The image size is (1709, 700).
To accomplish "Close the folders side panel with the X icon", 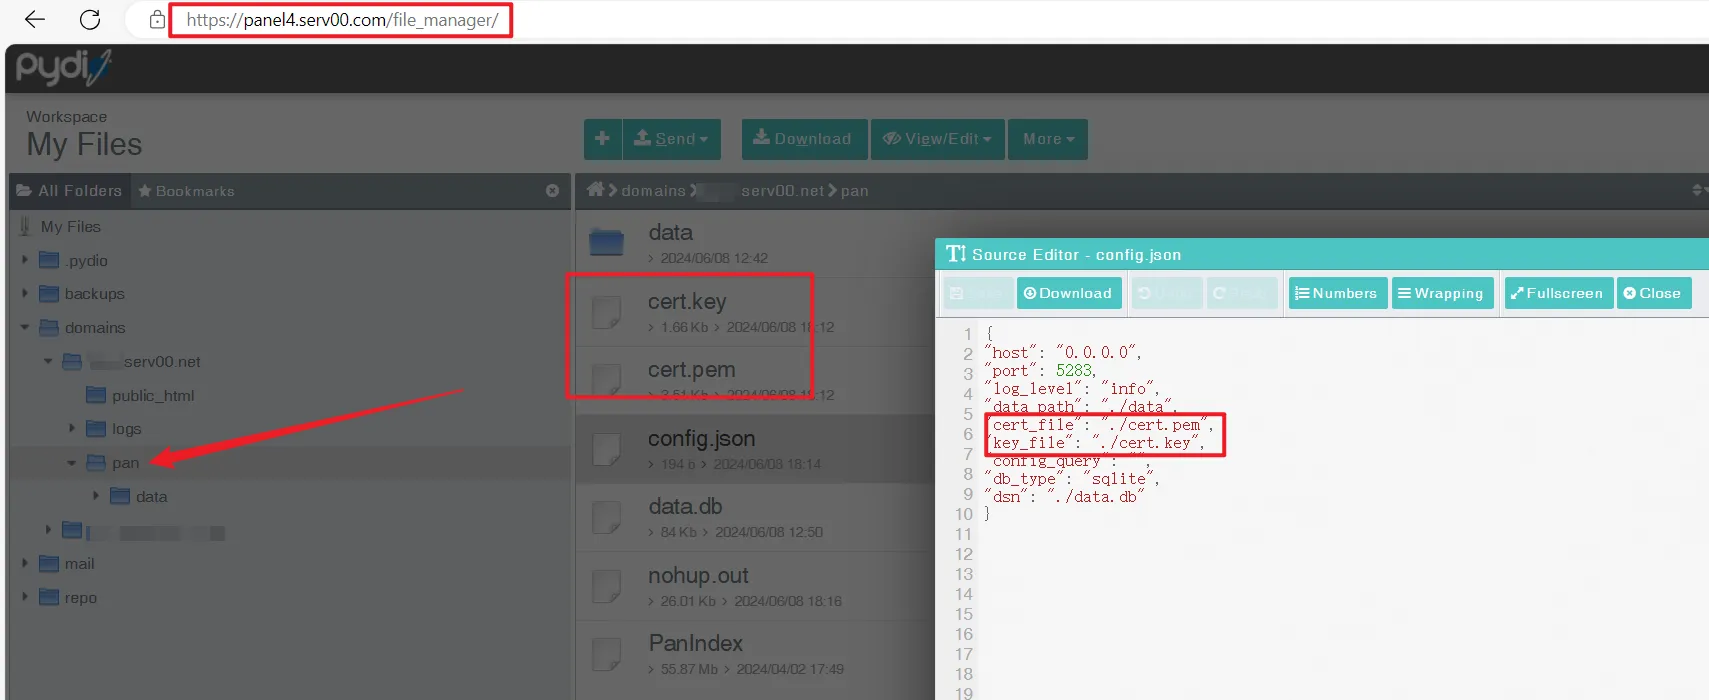I will click(552, 190).
